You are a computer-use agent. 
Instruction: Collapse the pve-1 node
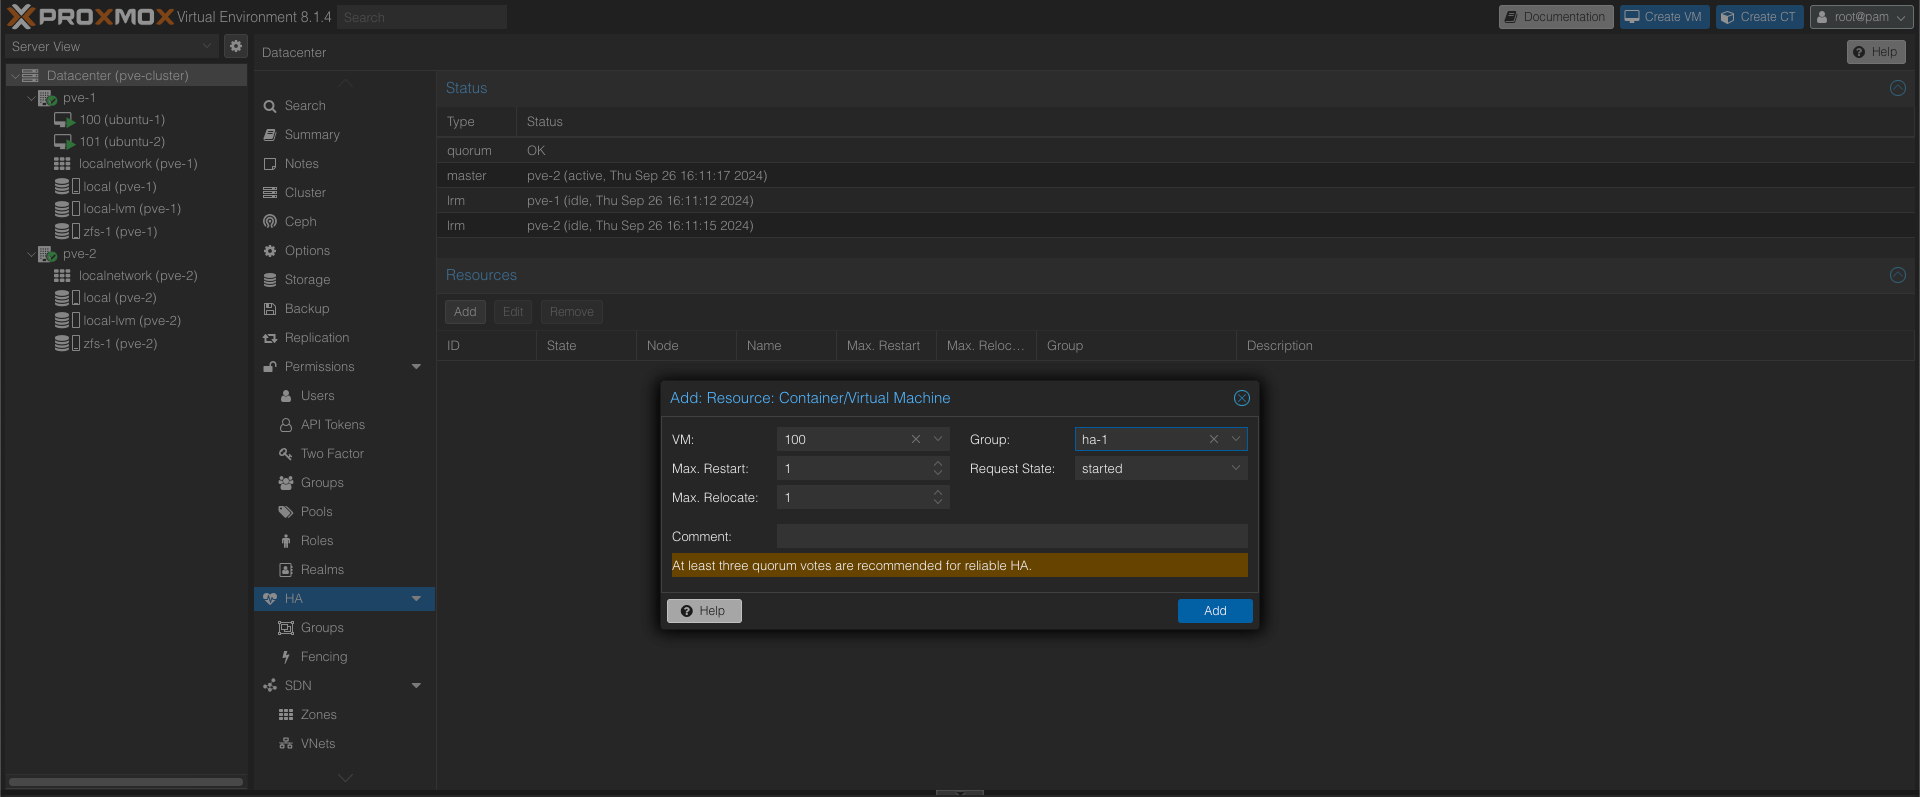(x=30, y=98)
